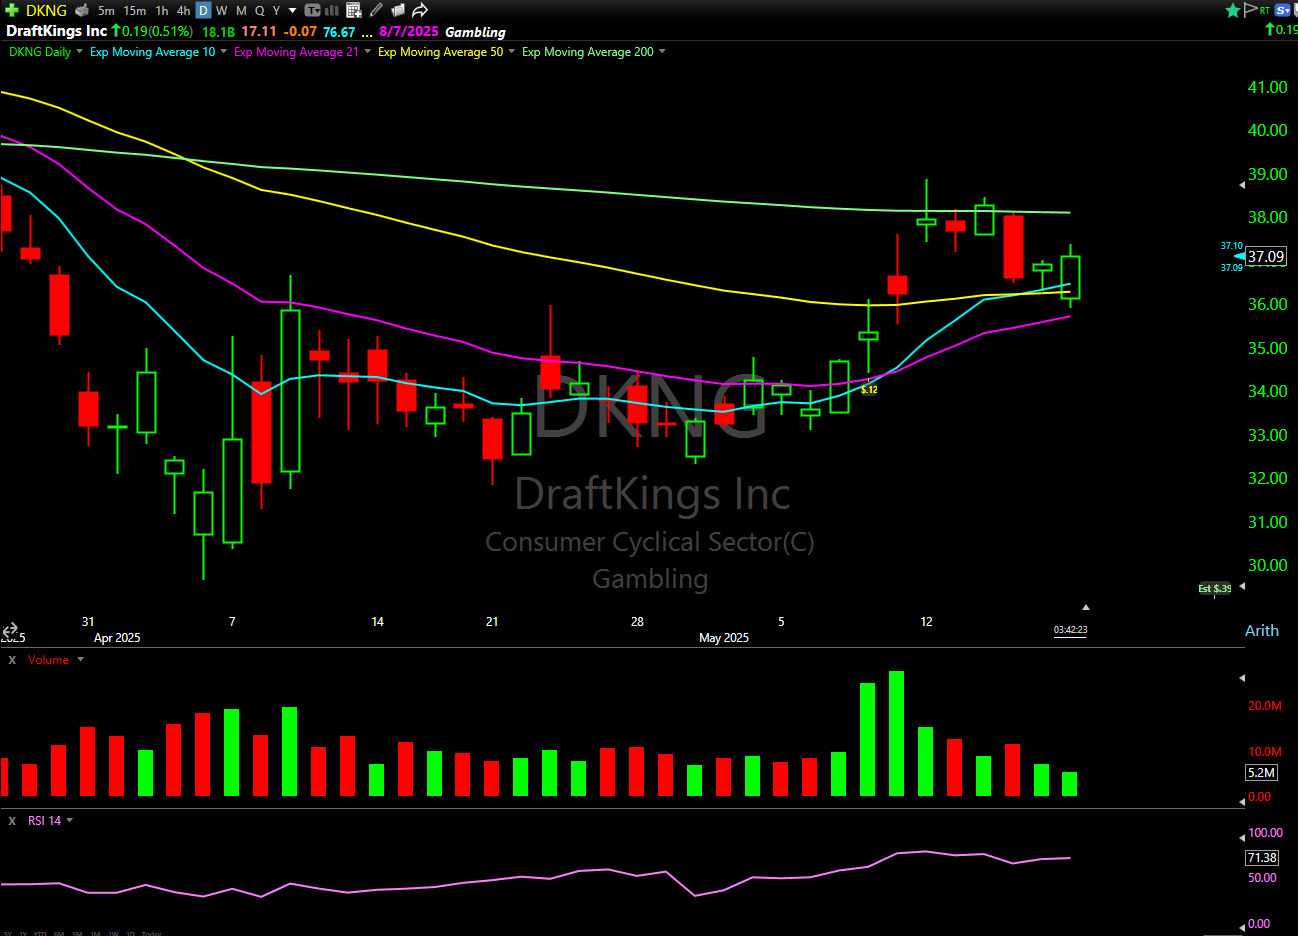Open DKNG Daily price plot dropdown
This screenshot has height=936, width=1298.
(79, 52)
